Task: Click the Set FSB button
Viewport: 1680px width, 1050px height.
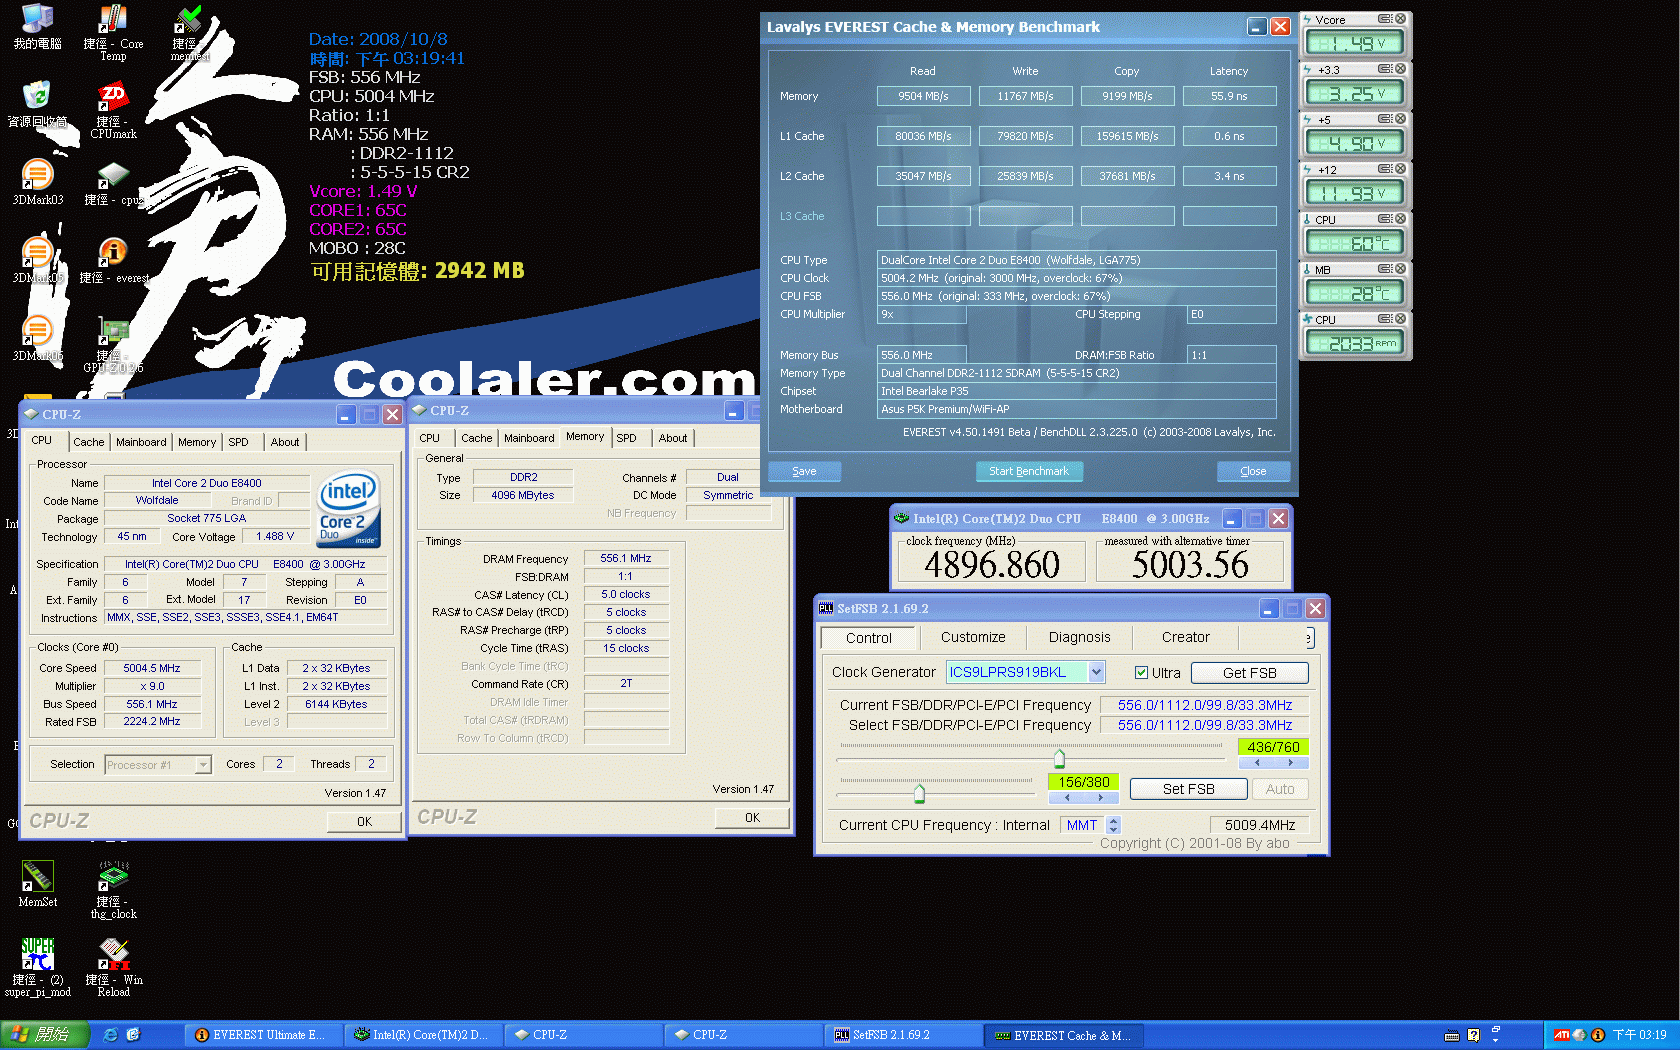Action: pyautogui.click(x=1188, y=789)
